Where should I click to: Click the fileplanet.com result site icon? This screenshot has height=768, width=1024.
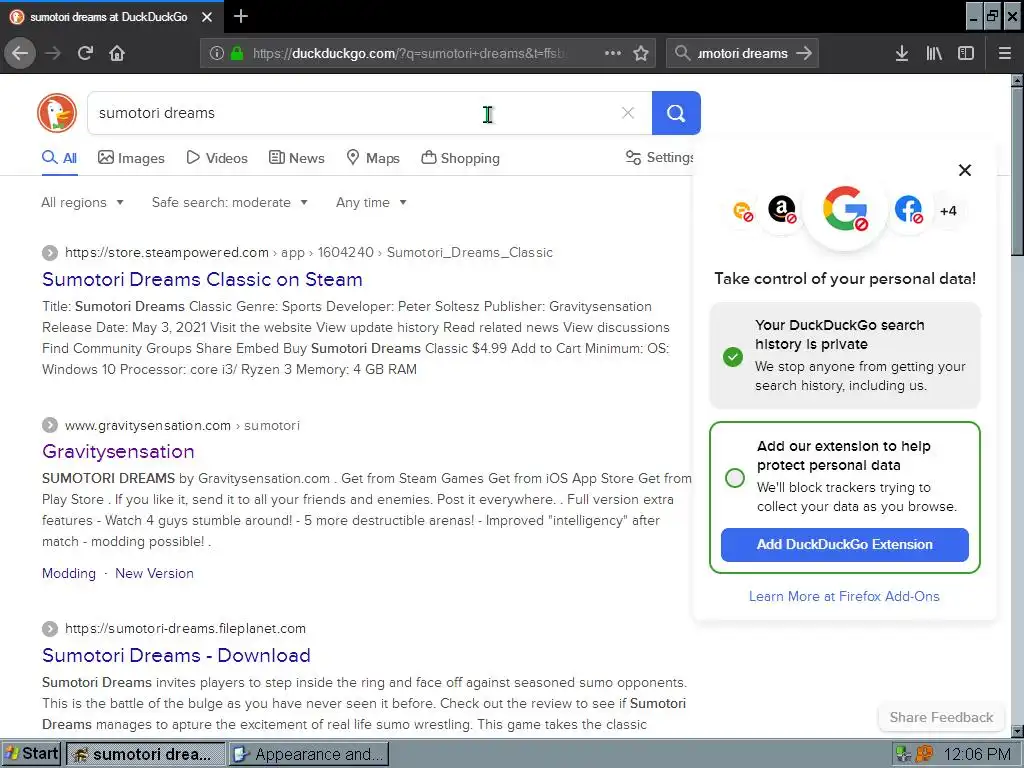pyautogui.click(x=50, y=628)
